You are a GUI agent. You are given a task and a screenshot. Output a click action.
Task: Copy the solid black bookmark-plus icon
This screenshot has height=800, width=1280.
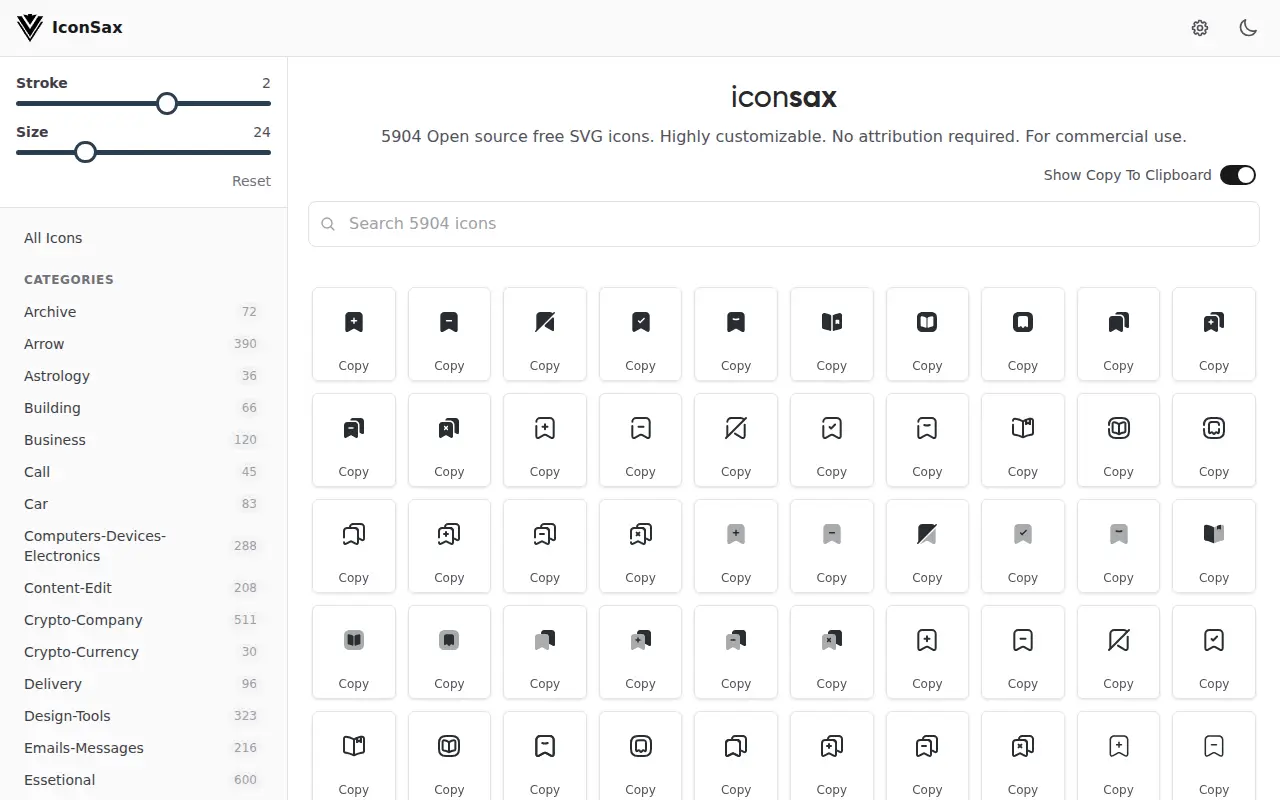pos(354,366)
